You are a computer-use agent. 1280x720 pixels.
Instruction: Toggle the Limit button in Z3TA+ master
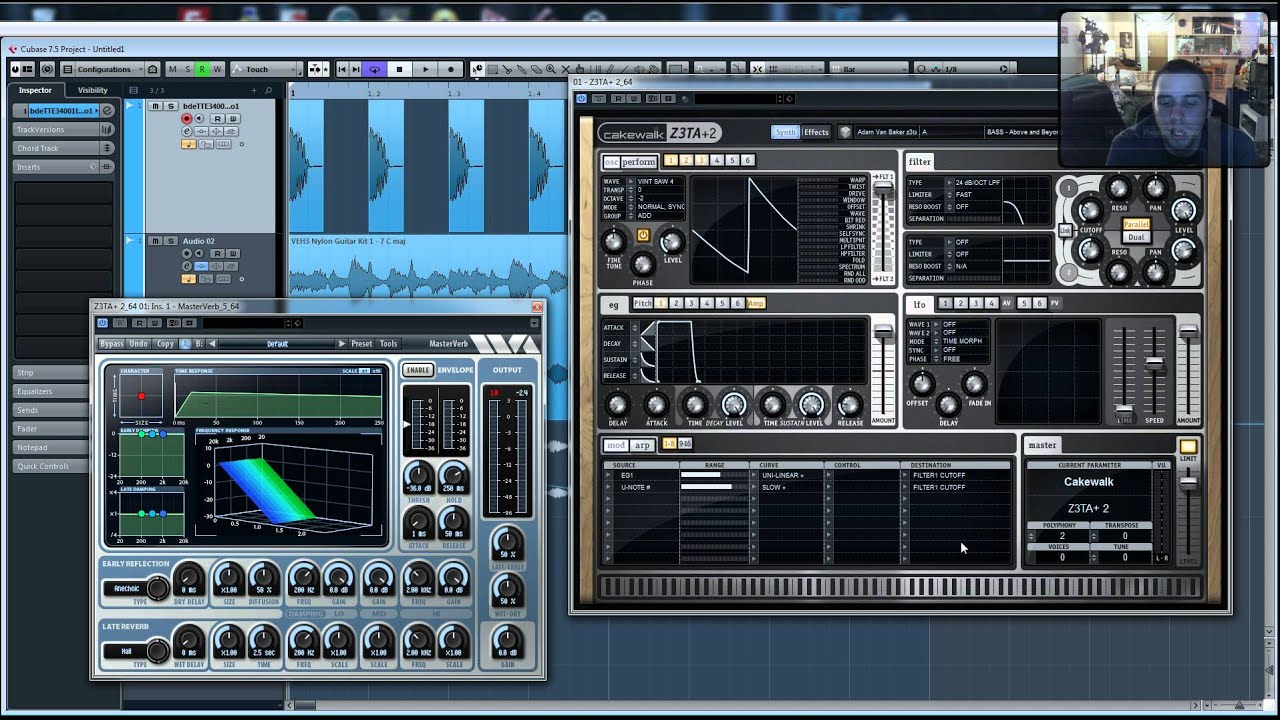[x=1187, y=447]
